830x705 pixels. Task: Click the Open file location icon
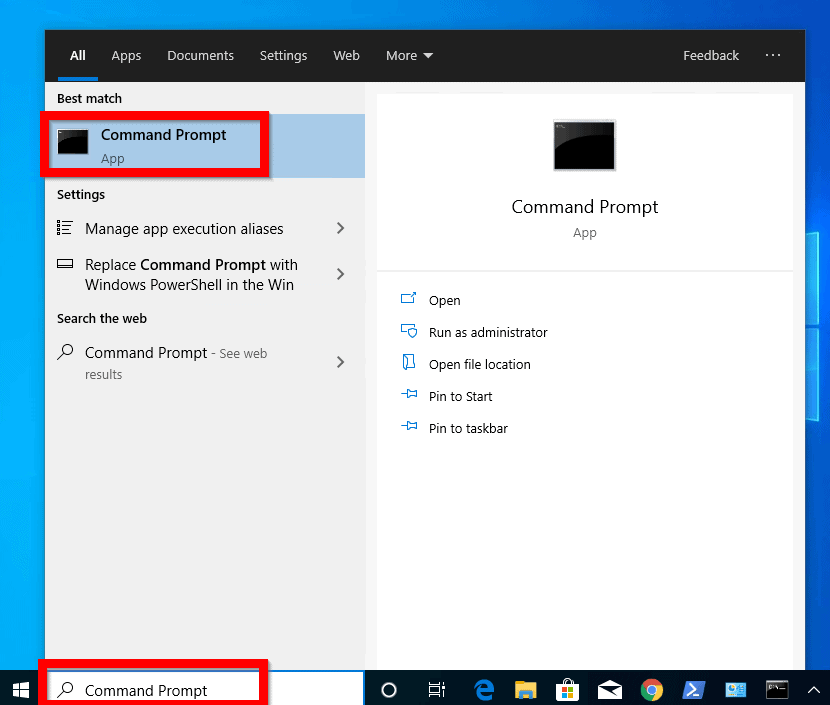point(408,363)
